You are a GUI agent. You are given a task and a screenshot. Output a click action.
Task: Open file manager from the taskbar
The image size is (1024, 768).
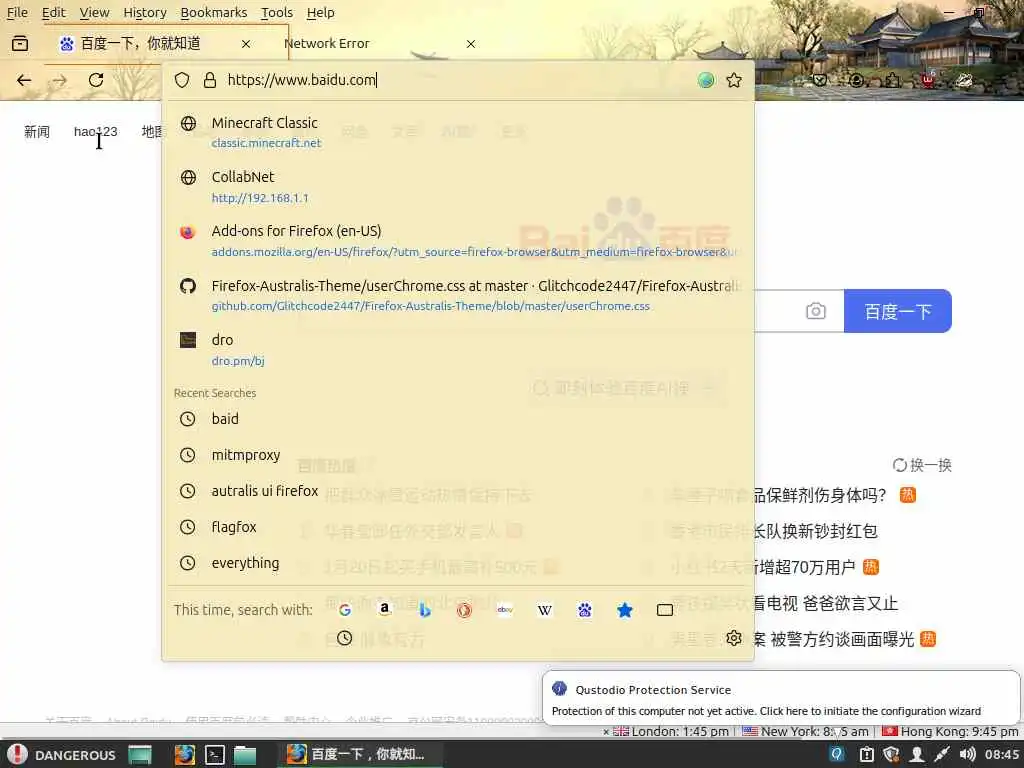click(x=245, y=755)
